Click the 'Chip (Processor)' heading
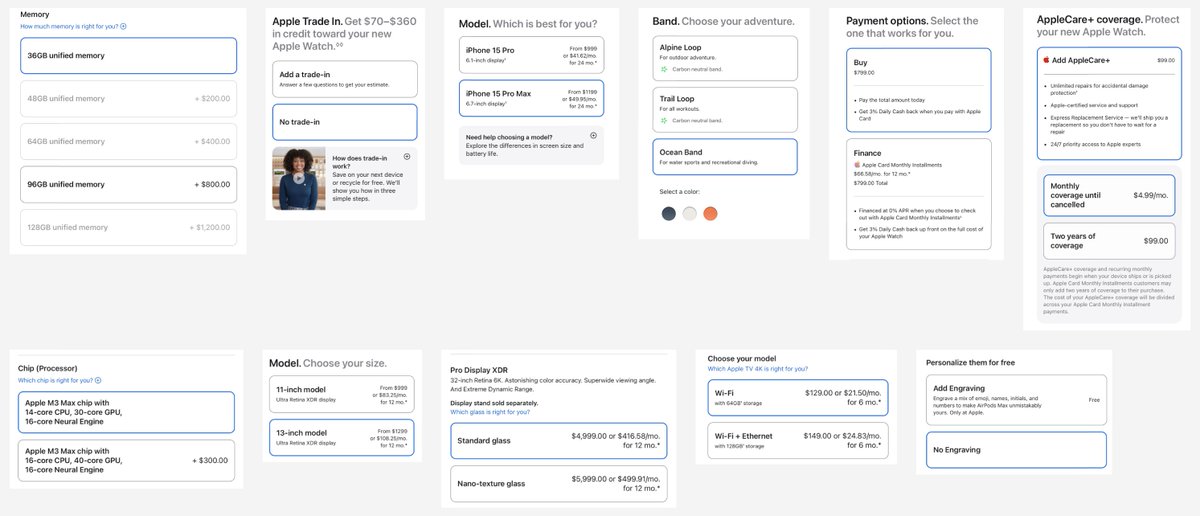Viewport: 1200px width, 516px height. click(48, 368)
